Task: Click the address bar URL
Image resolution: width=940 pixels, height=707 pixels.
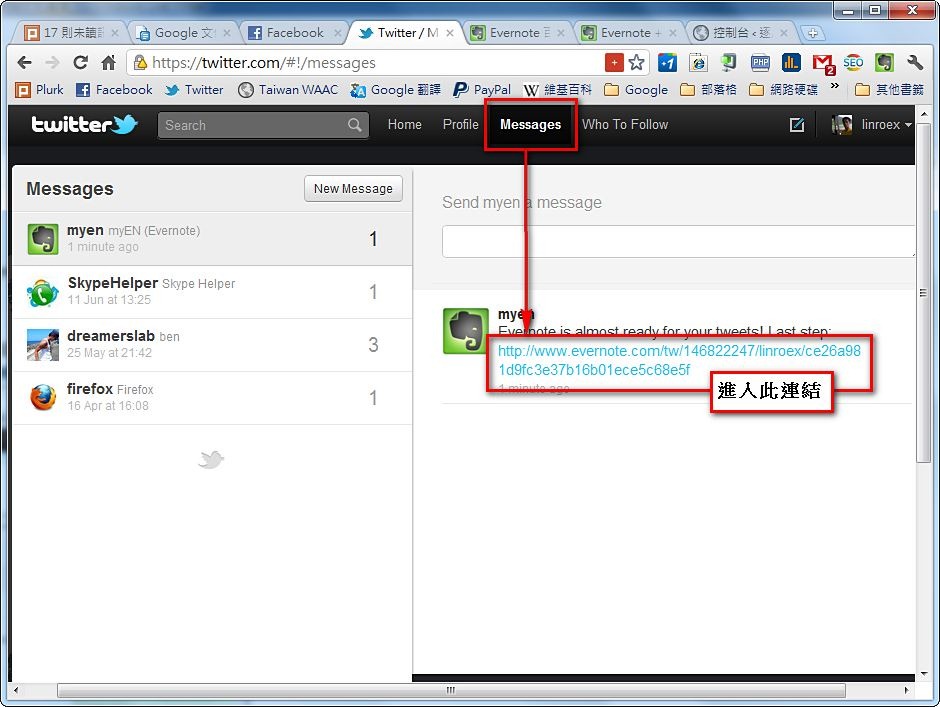Action: coord(264,63)
